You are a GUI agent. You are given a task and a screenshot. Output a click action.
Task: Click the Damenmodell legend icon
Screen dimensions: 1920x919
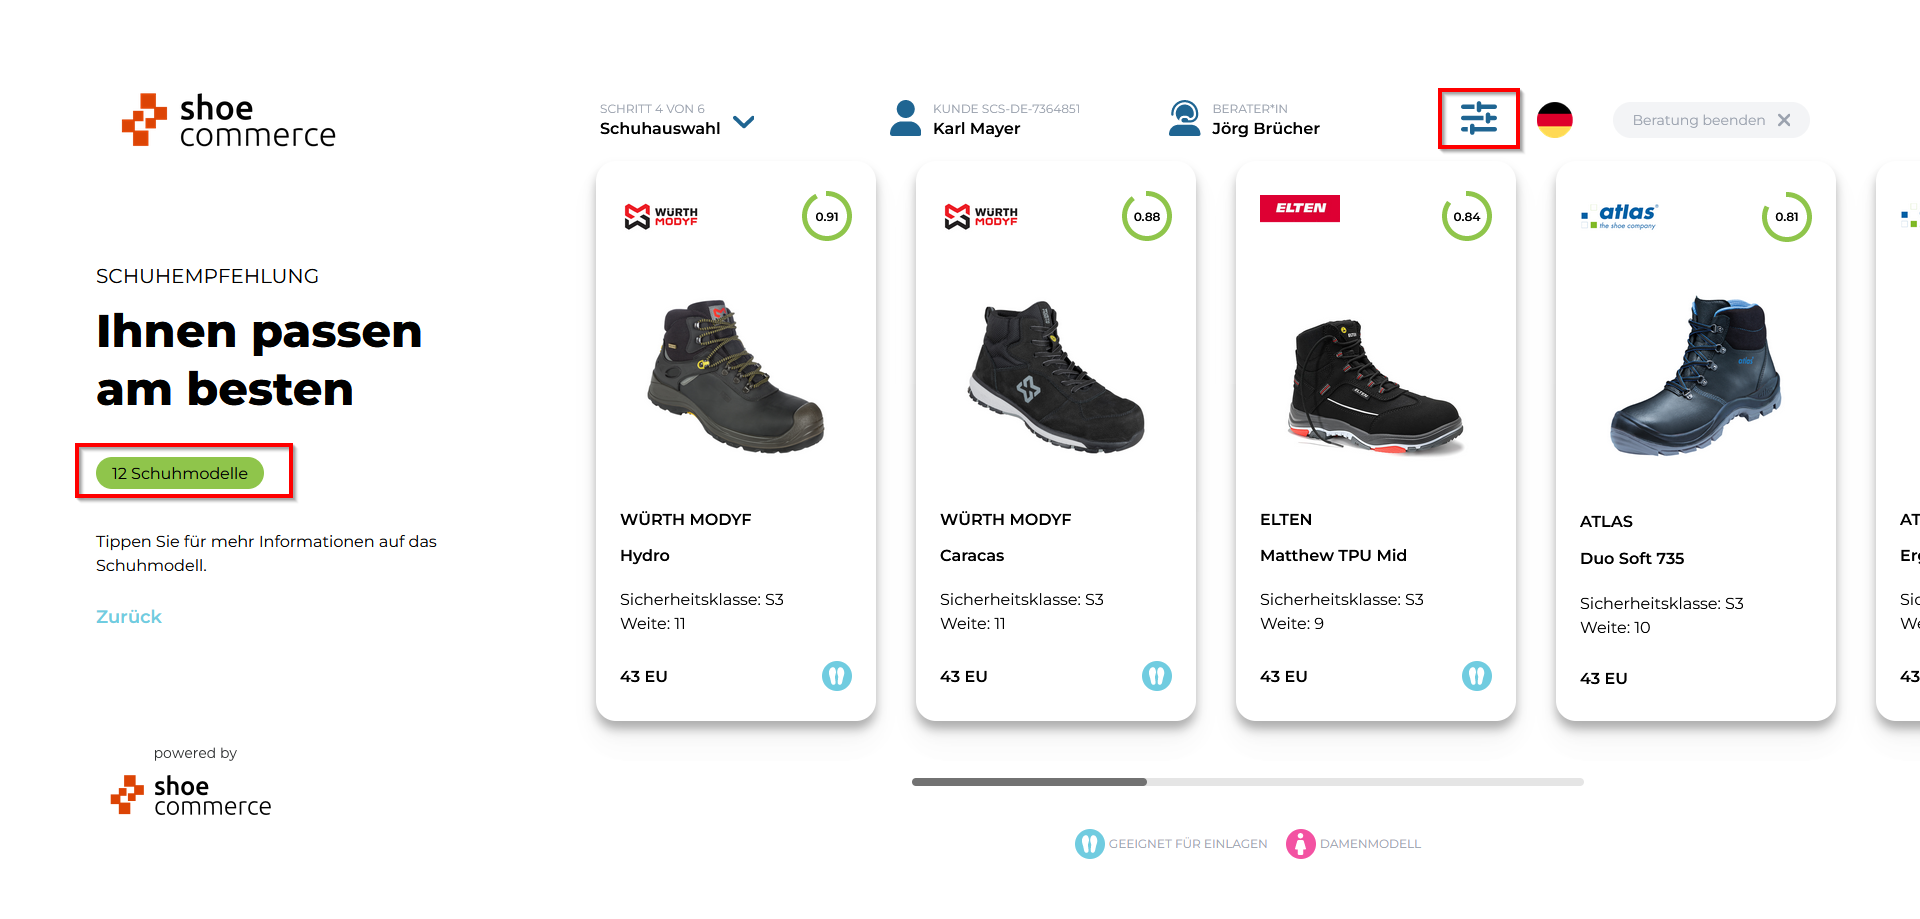(x=1300, y=844)
